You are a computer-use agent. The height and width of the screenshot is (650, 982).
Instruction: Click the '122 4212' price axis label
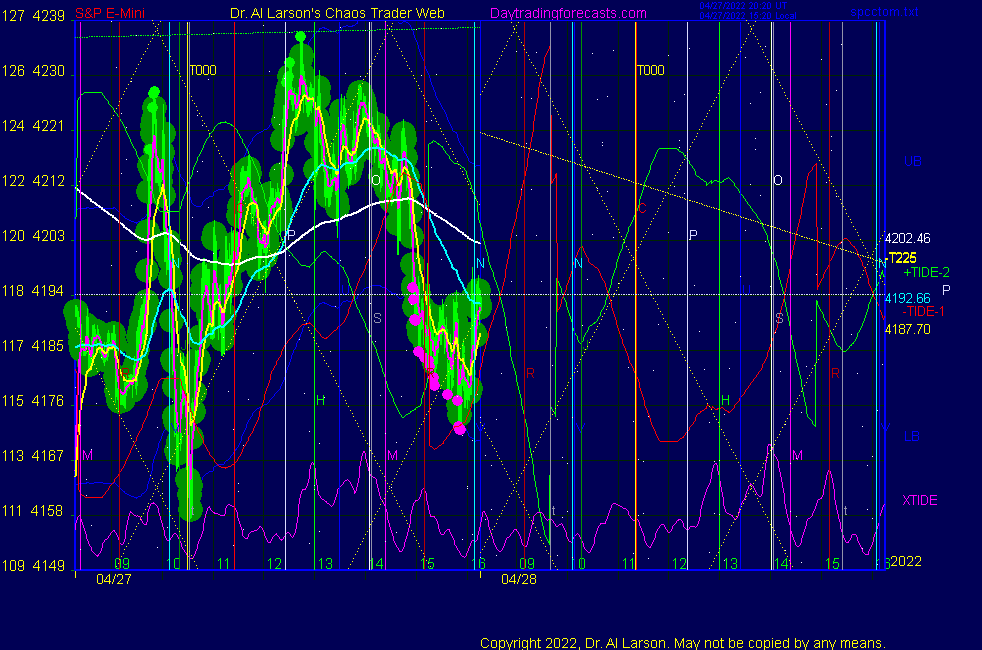tap(33, 181)
